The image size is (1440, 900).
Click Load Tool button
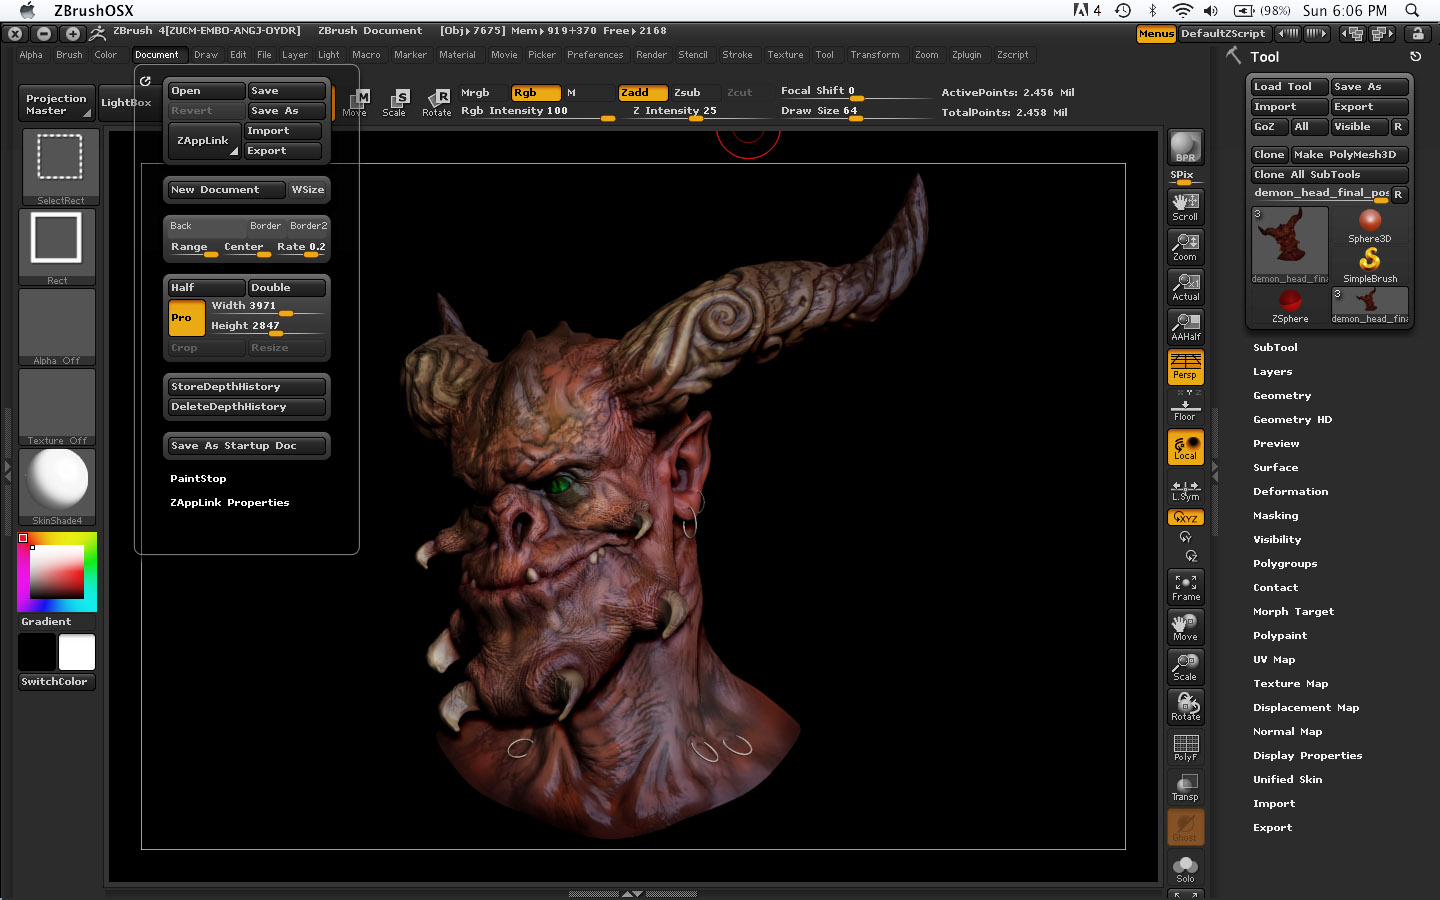1289,87
